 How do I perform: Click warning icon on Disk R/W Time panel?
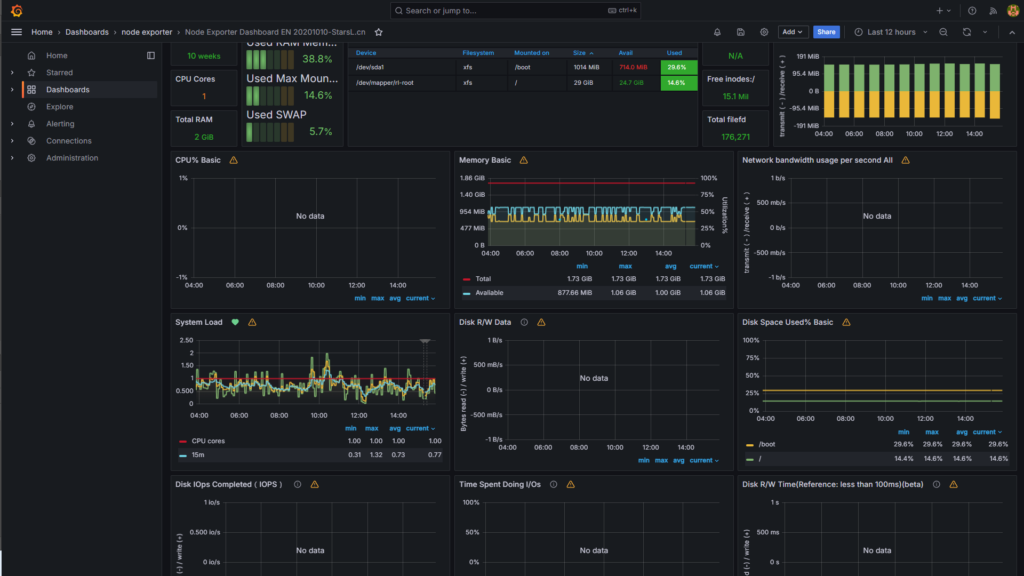click(x=953, y=485)
